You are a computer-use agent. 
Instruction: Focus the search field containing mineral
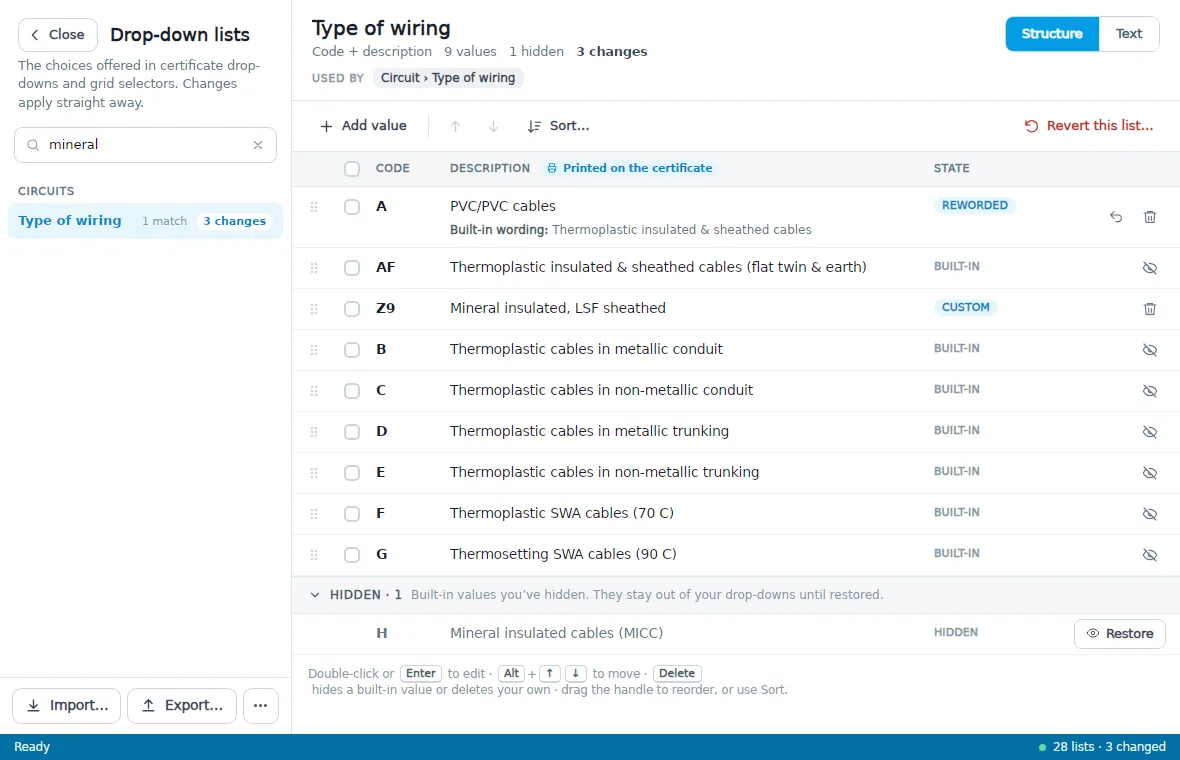(x=145, y=144)
